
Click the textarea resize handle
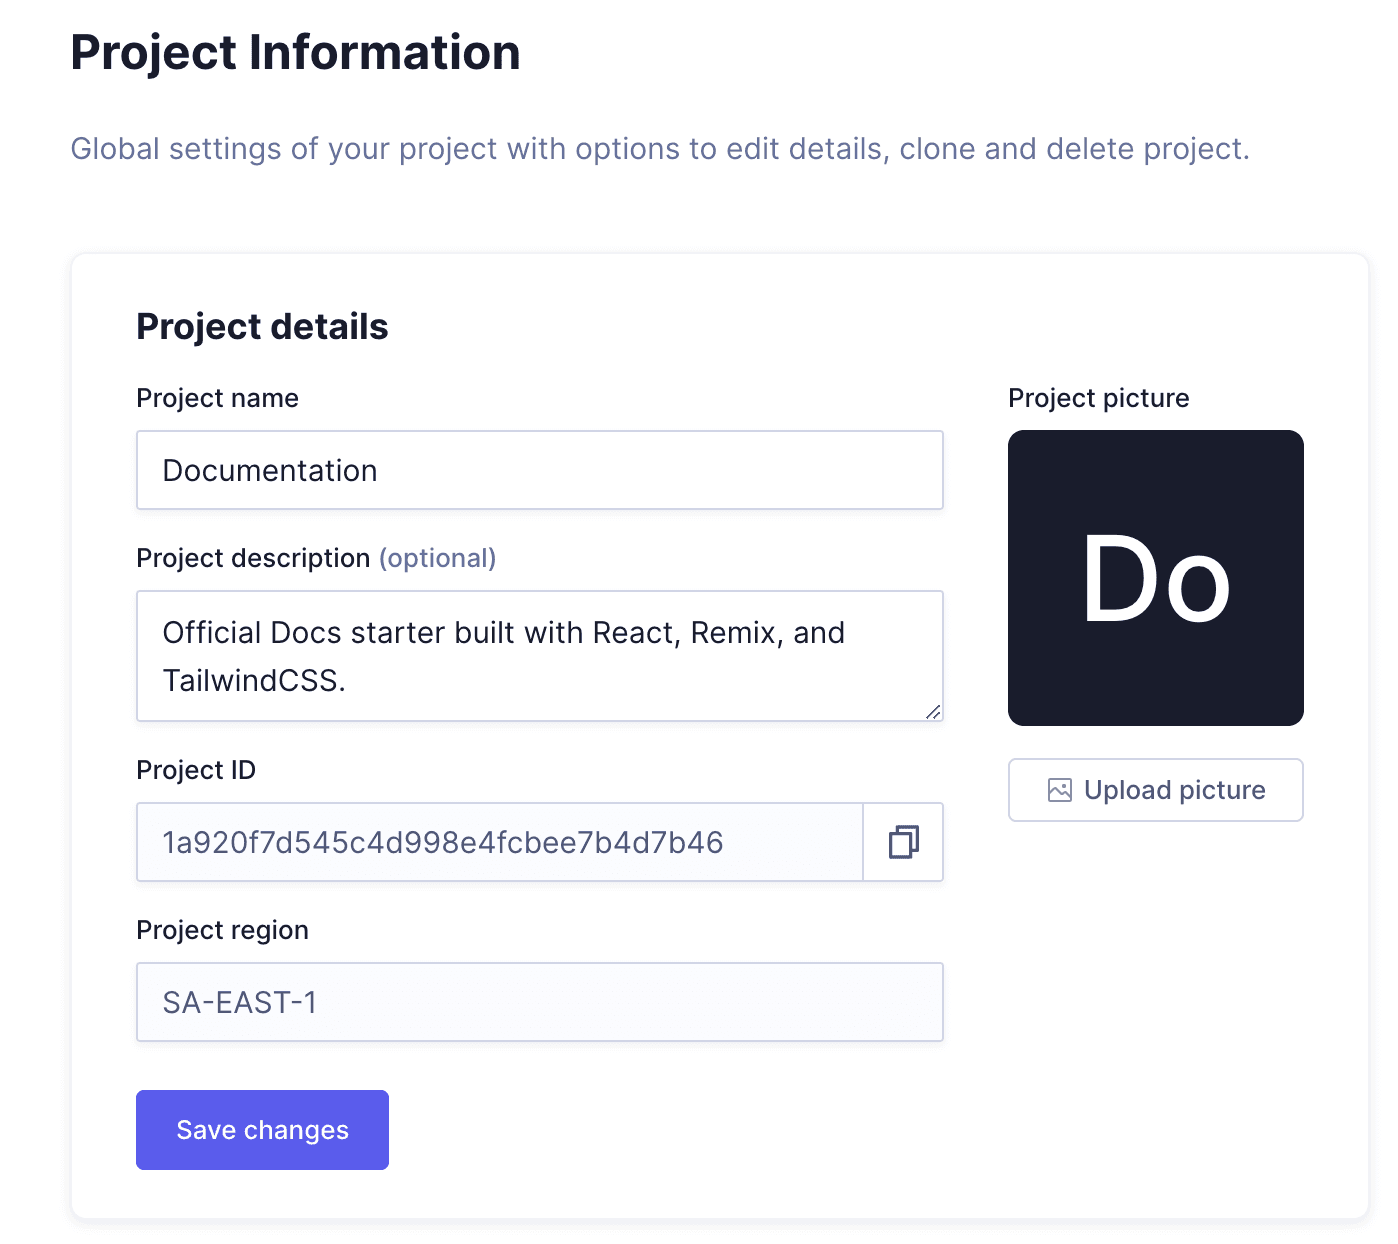[933, 712]
